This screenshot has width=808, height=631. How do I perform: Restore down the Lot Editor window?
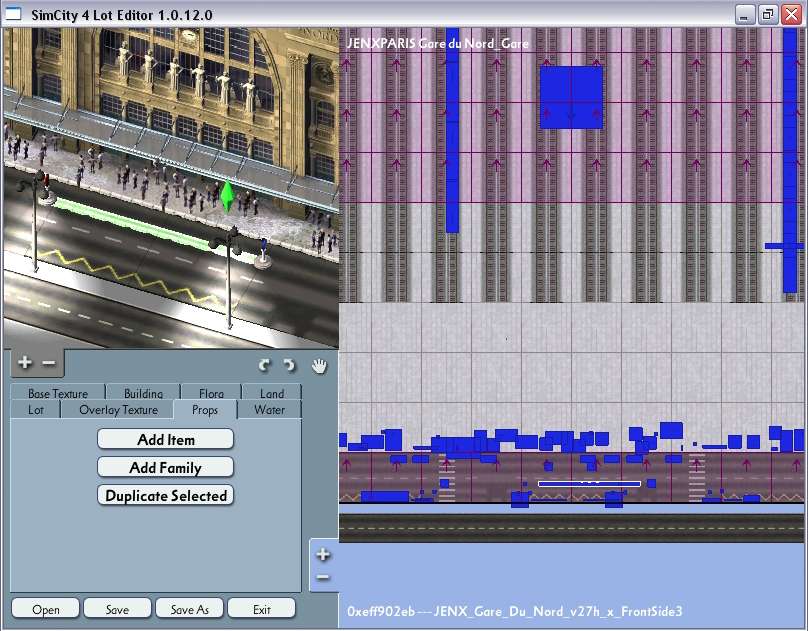coord(768,14)
